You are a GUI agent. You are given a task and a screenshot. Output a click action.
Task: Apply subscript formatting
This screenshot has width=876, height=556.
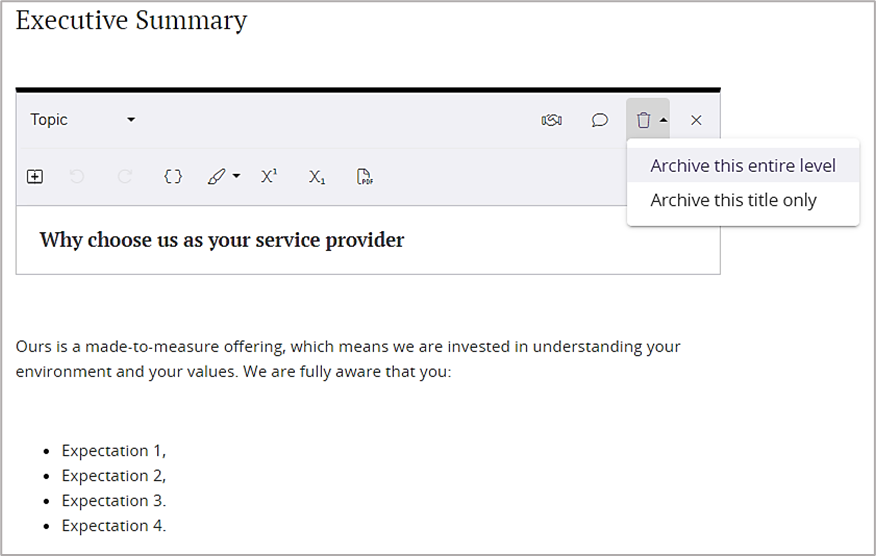coord(317,177)
